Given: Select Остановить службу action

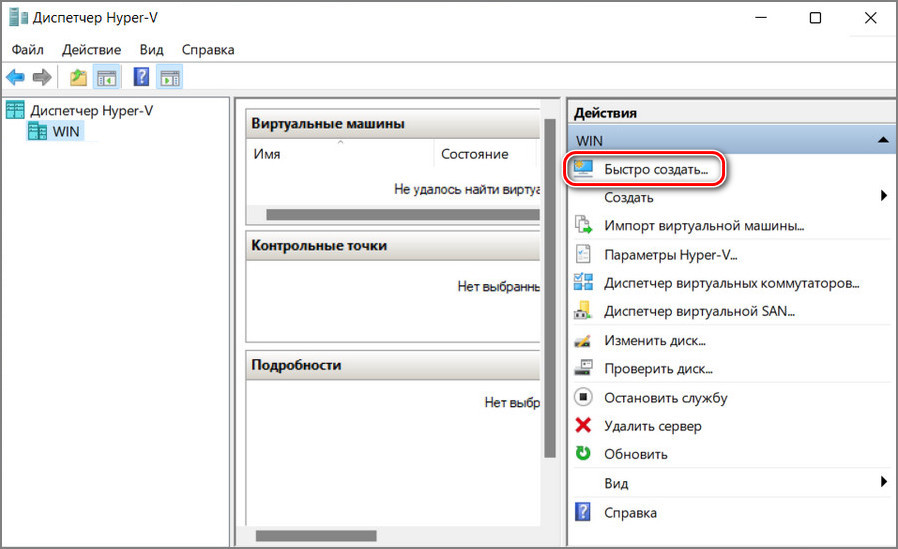Looking at the screenshot, I should coord(665,398).
